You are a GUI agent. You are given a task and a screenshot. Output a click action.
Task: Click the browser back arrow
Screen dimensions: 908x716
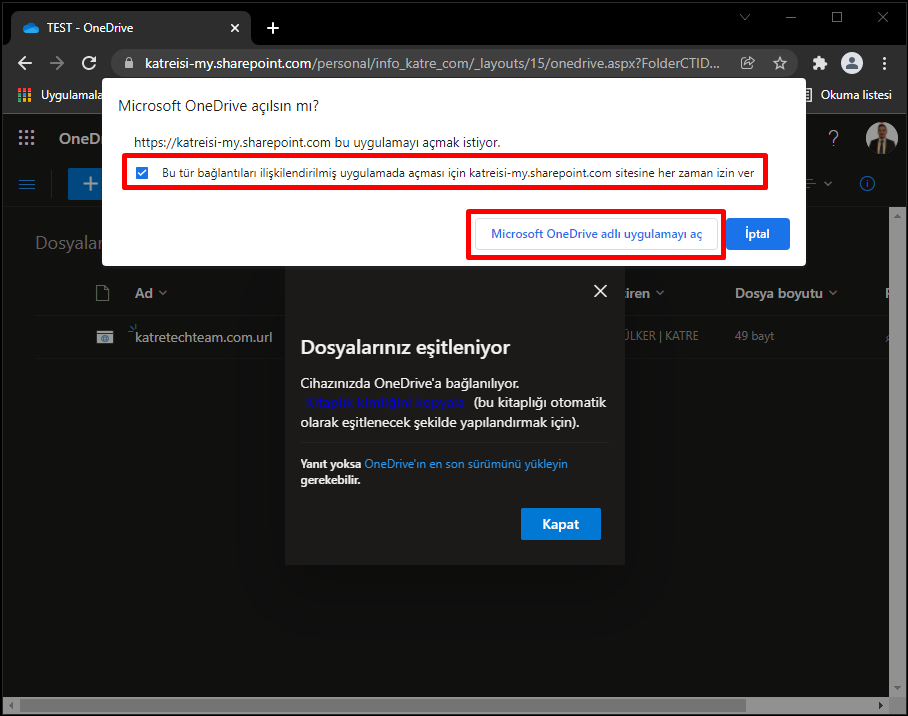click(25, 63)
